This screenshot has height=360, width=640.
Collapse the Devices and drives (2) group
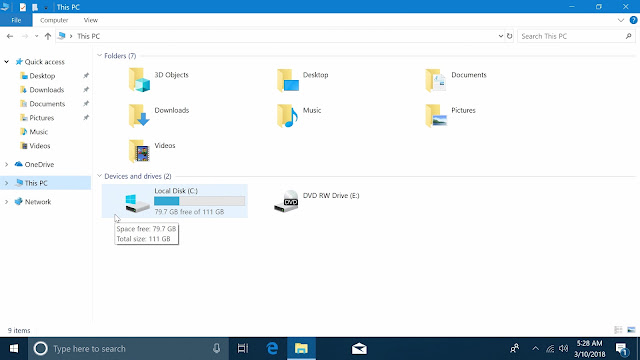pos(99,176)
